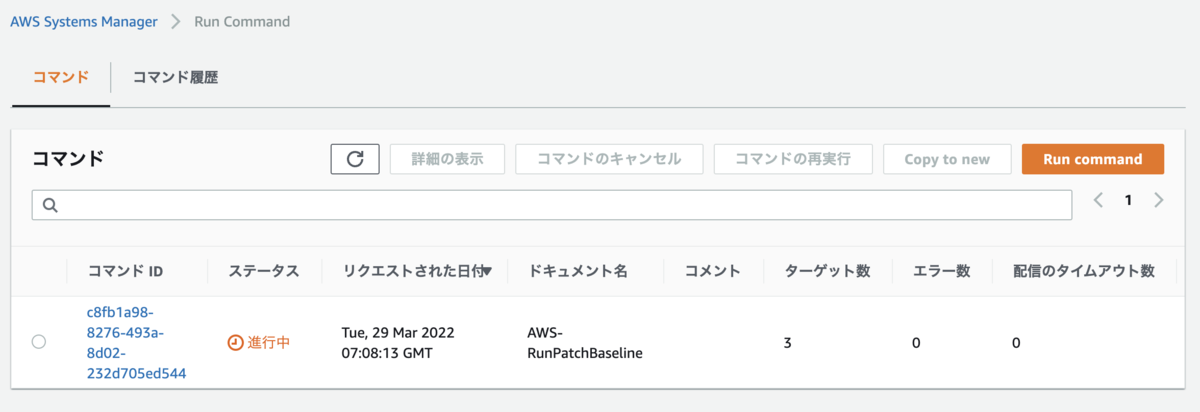Sort by リクエストされた日付 column arrow
Image resolution: width=1200 pixels, height=412 pixels.
487,272
